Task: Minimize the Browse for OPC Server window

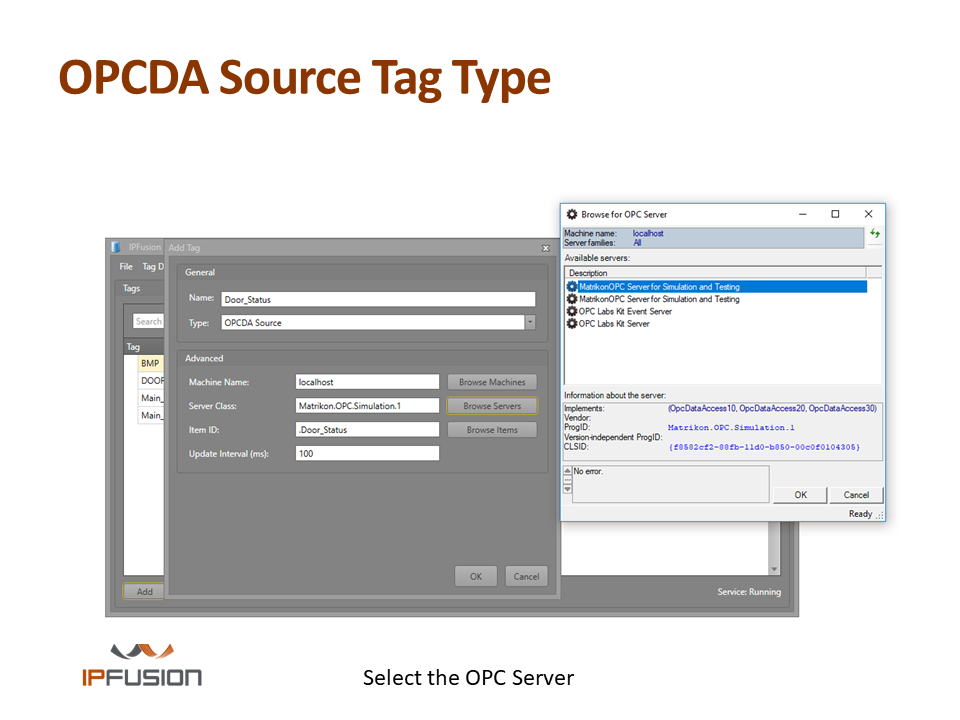Action: (x=803, y=214)
